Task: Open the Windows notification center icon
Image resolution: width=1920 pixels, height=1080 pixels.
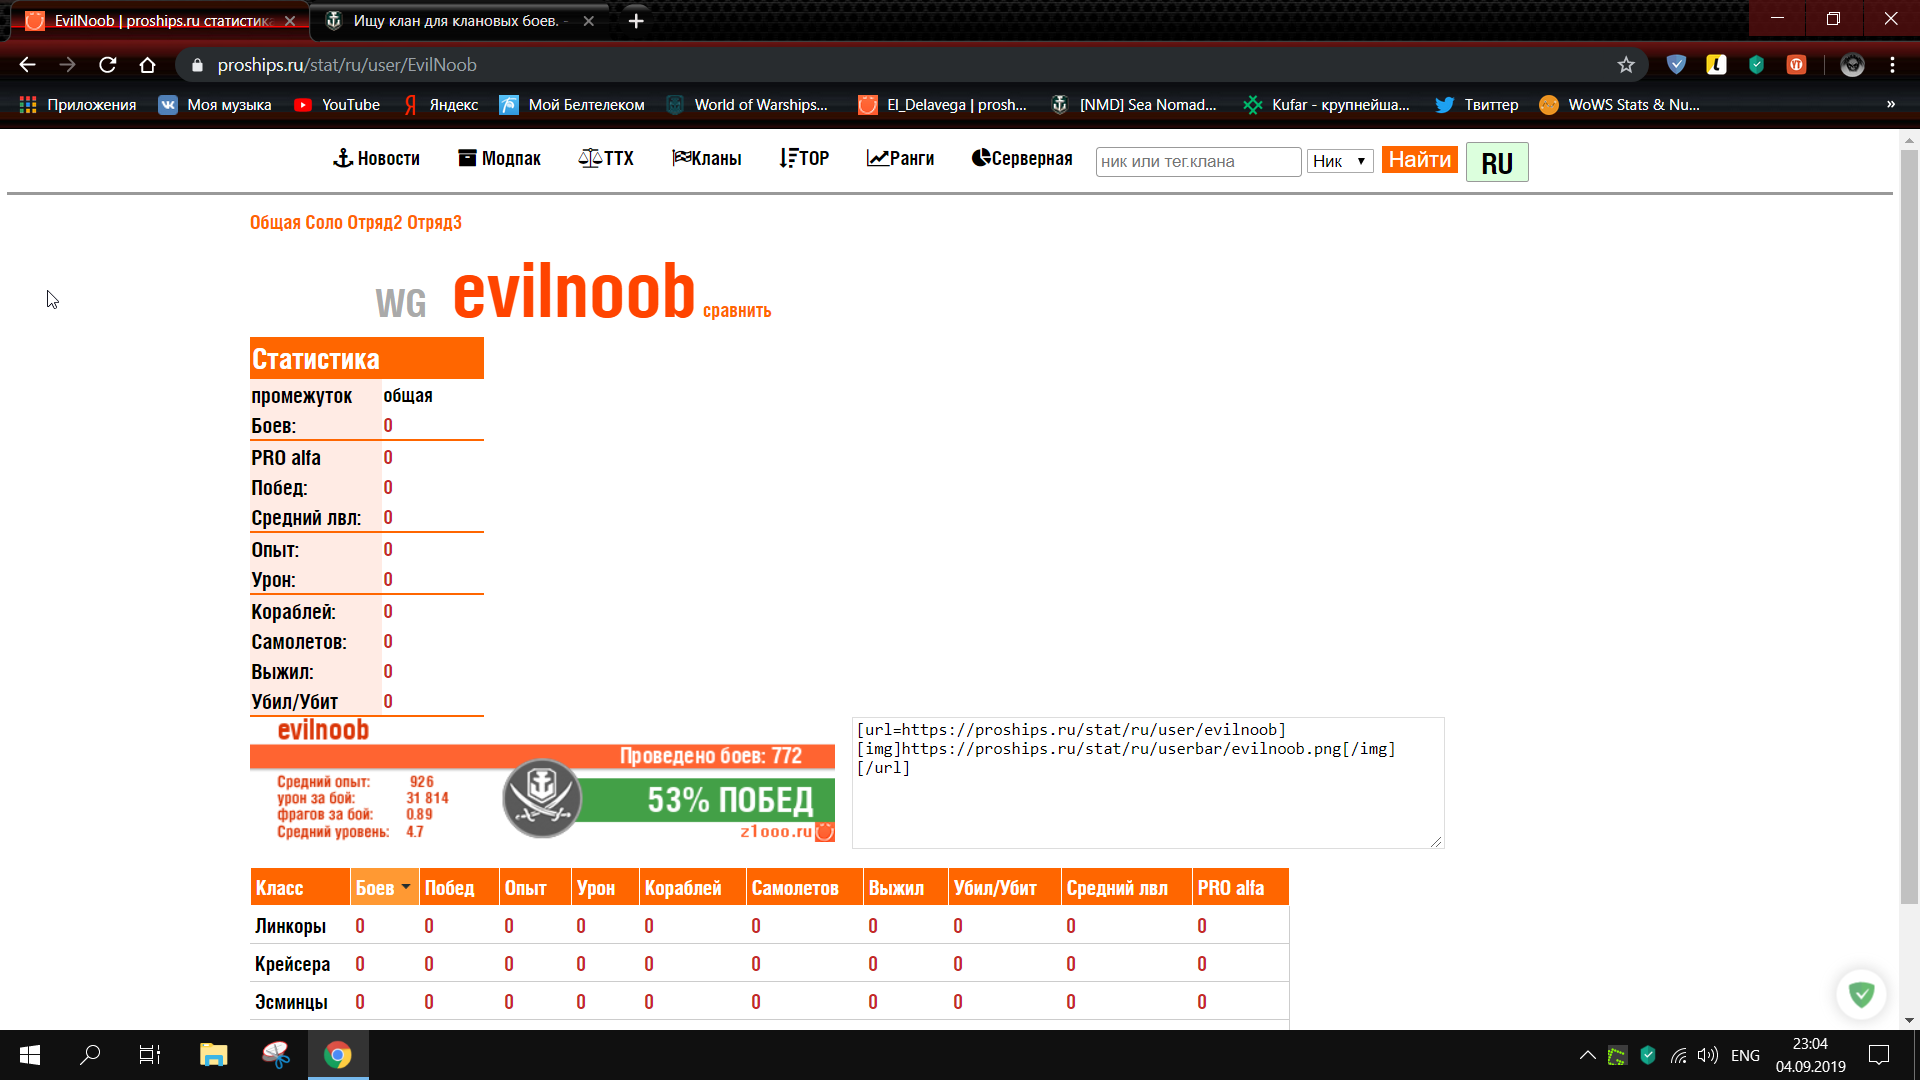Action: 1879,1055
